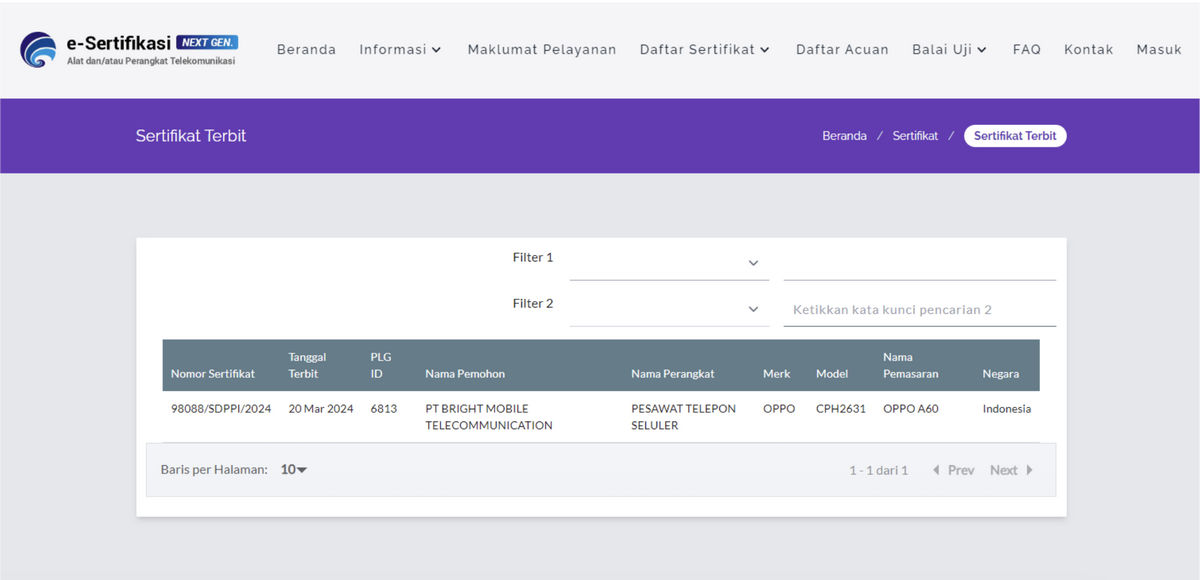Select Daftar Acuan menu item
This screenshot has width=1200, height=580.
pyautogui.click(x=842, y=49)
